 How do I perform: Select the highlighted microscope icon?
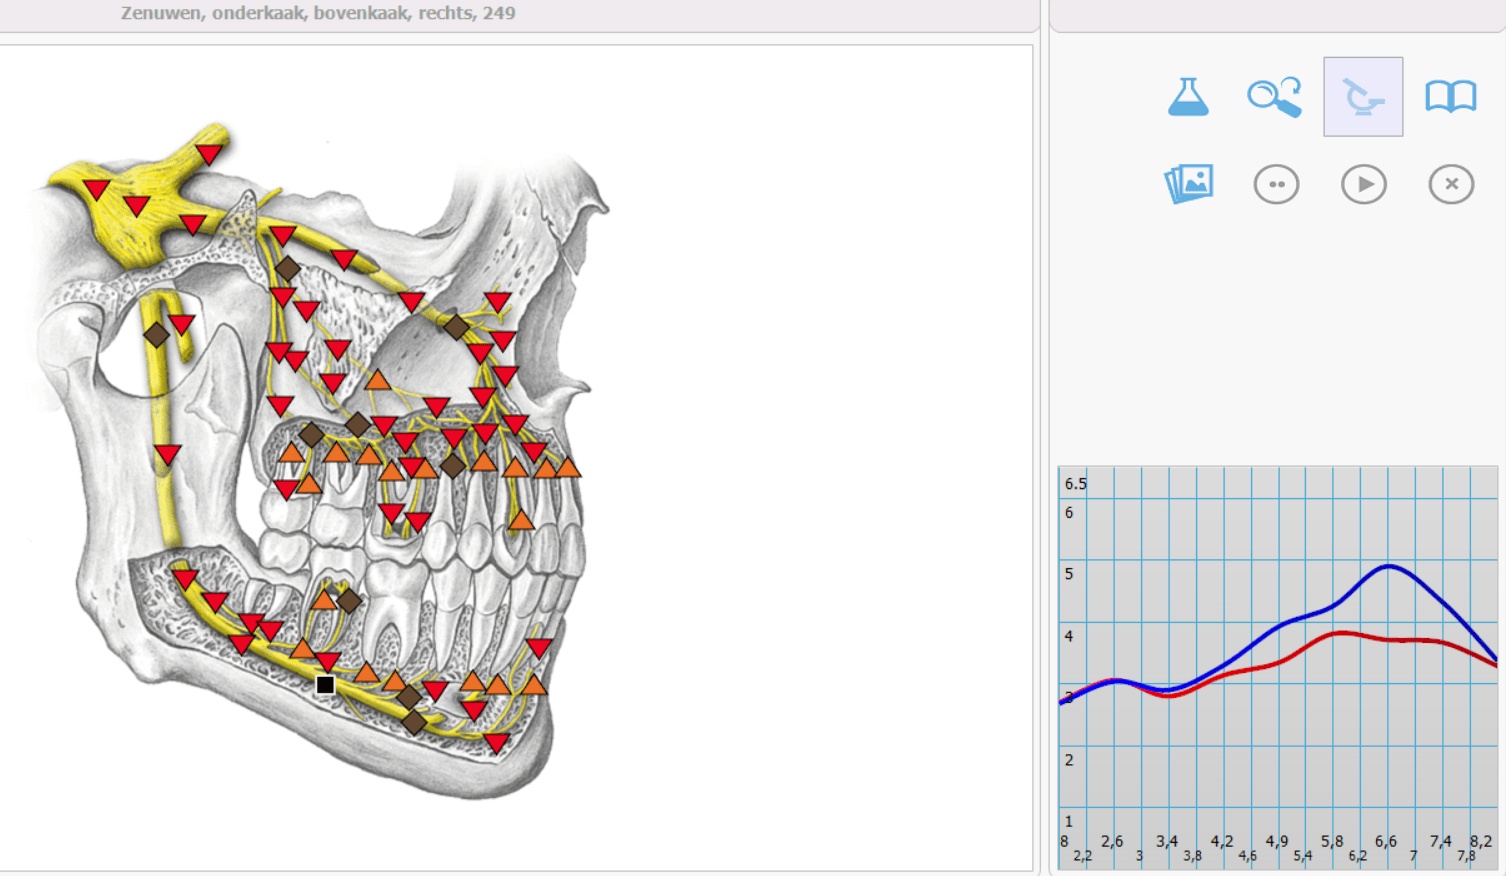(1363, 97)
